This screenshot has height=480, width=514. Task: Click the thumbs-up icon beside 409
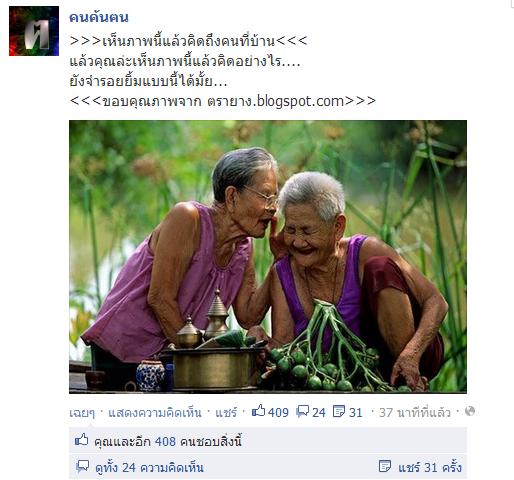258,411
